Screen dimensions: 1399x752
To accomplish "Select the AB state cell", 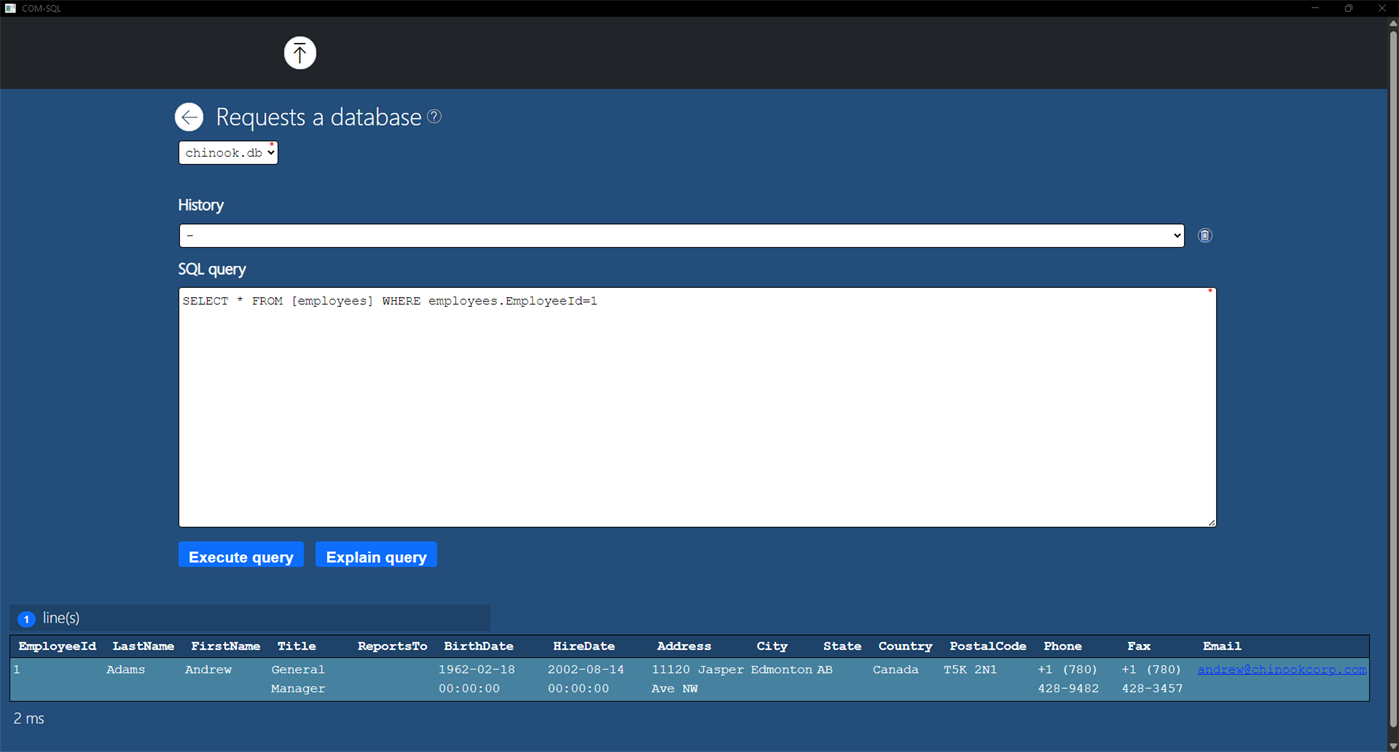I will 825,669.
